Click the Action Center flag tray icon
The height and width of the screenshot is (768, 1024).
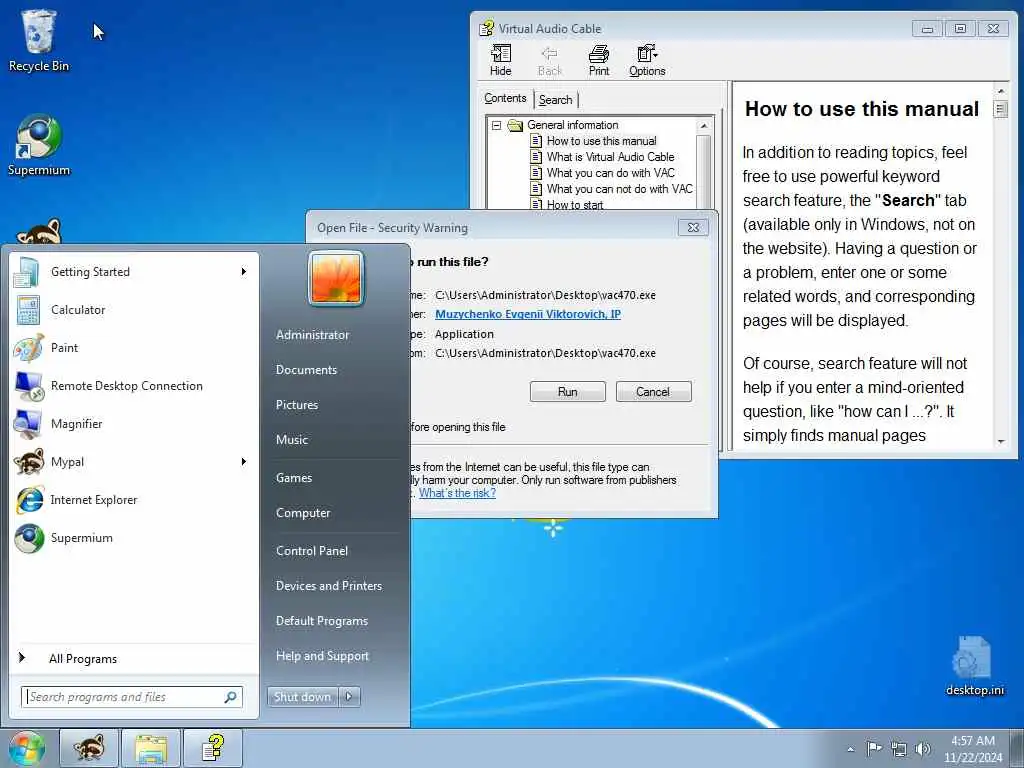pyautogui.click(x=874, y=748)
